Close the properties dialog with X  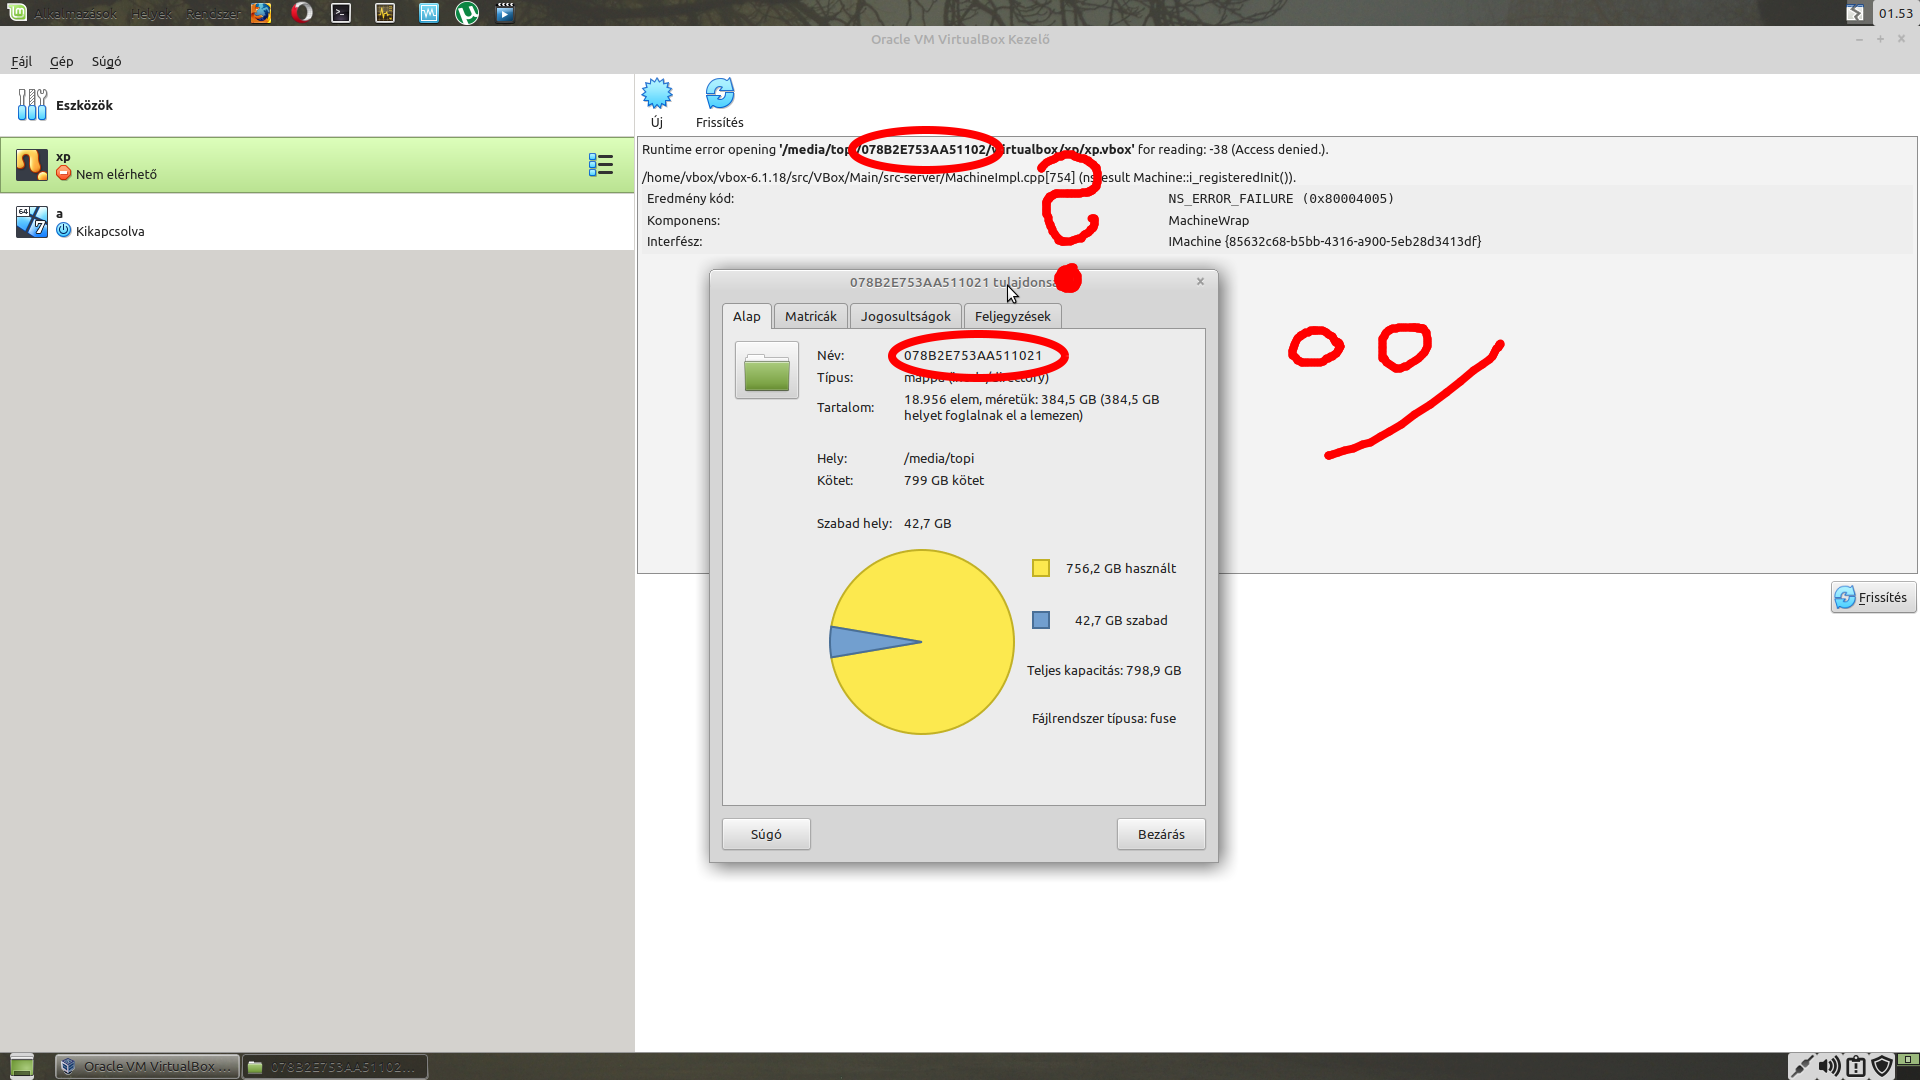1200,281
